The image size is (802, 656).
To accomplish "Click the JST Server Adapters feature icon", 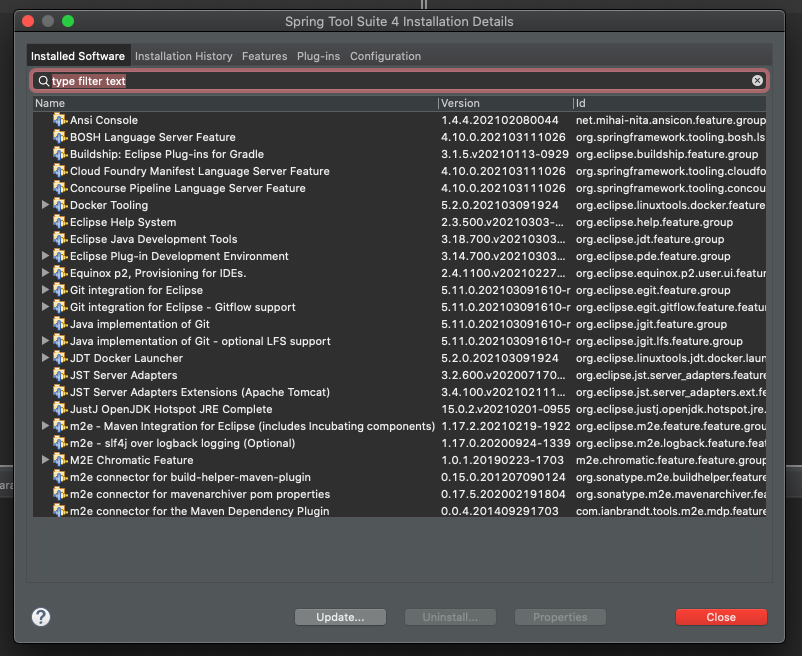I will tap(60, 375).
